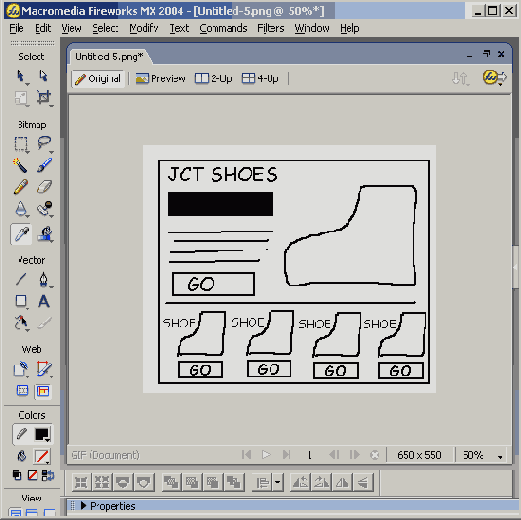Open the View menu
The width and height of the screenshot is (521, 520).
coord(71,28)
